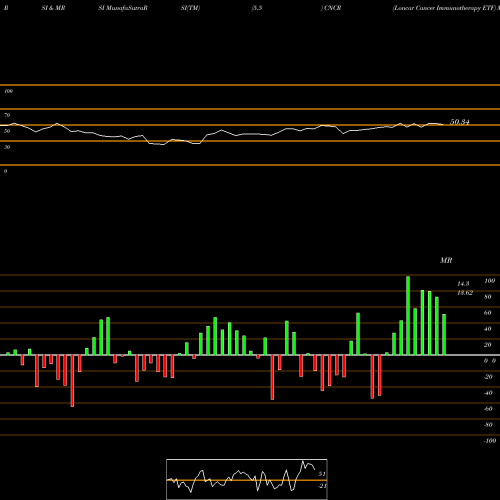Screen dimensions: 500x500
Task: Click the '80' label on MR axis
Action: (487, 297)
